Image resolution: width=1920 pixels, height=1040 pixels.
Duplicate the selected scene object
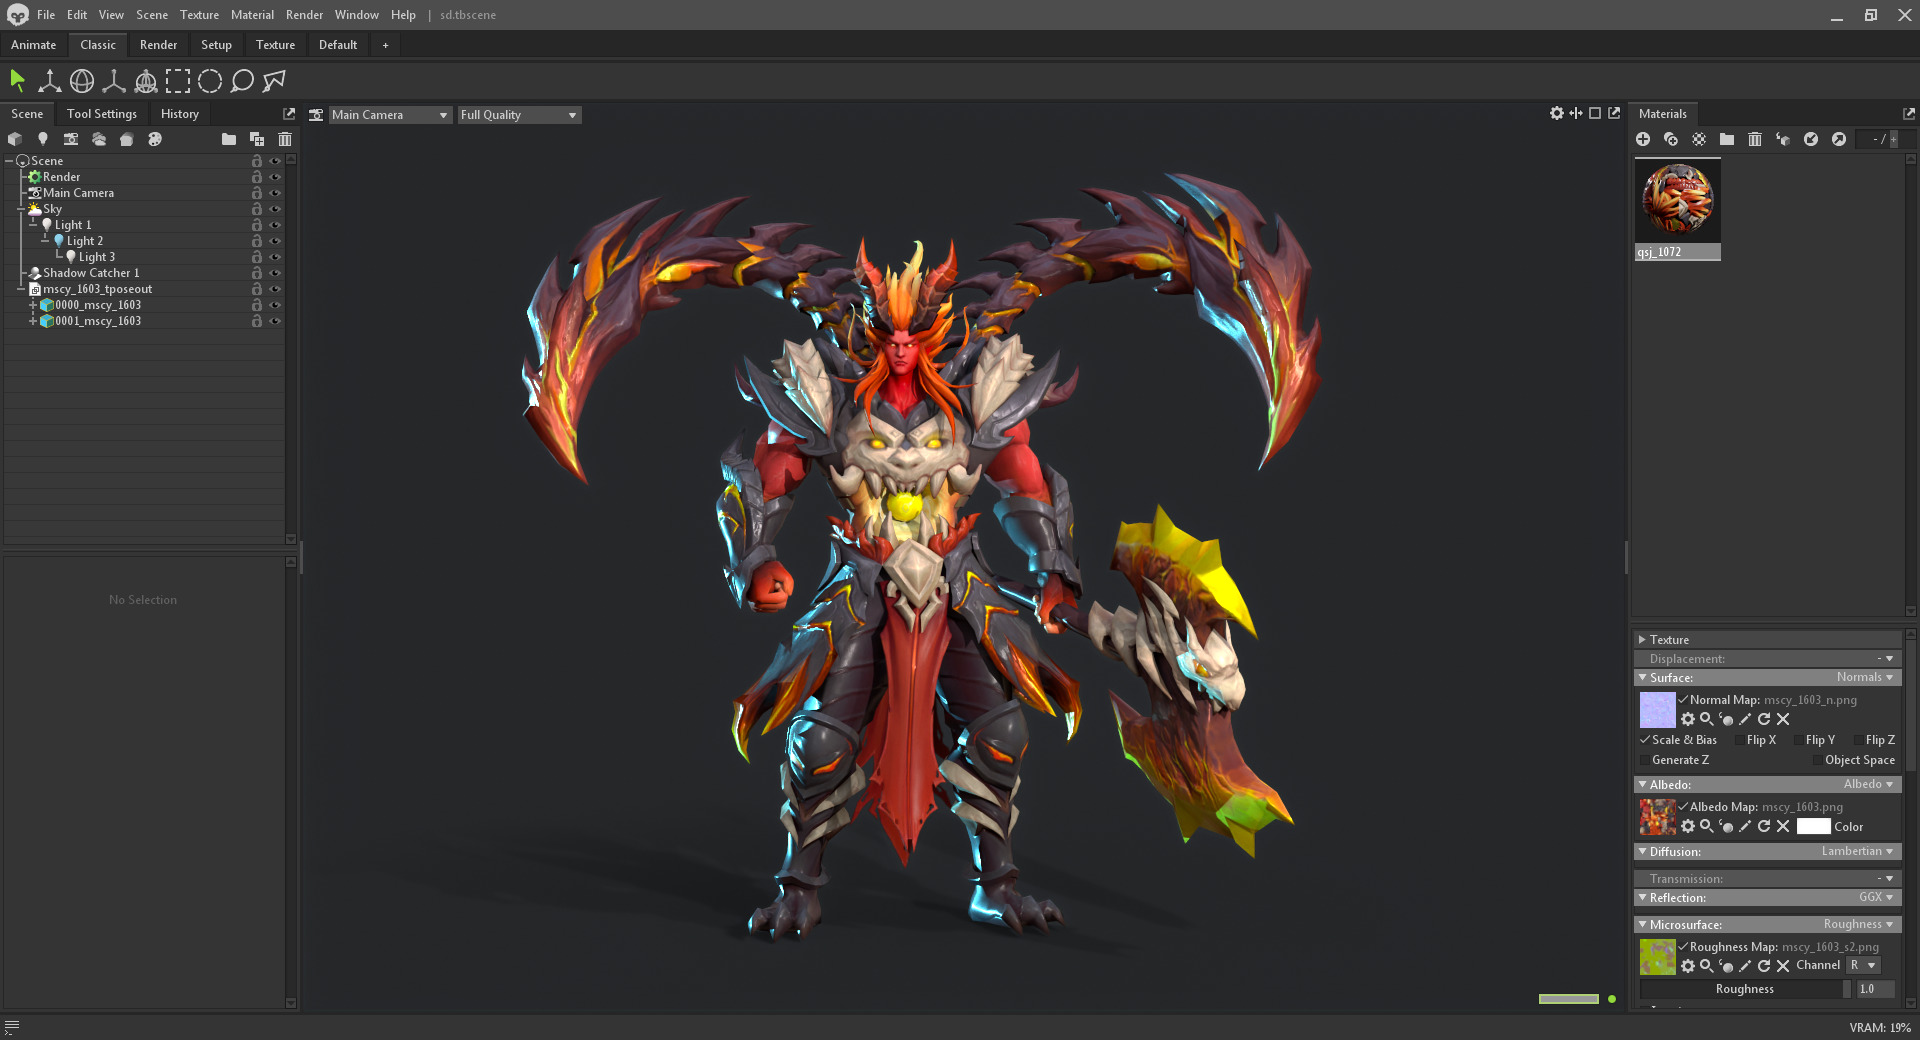tap(257, 139)
